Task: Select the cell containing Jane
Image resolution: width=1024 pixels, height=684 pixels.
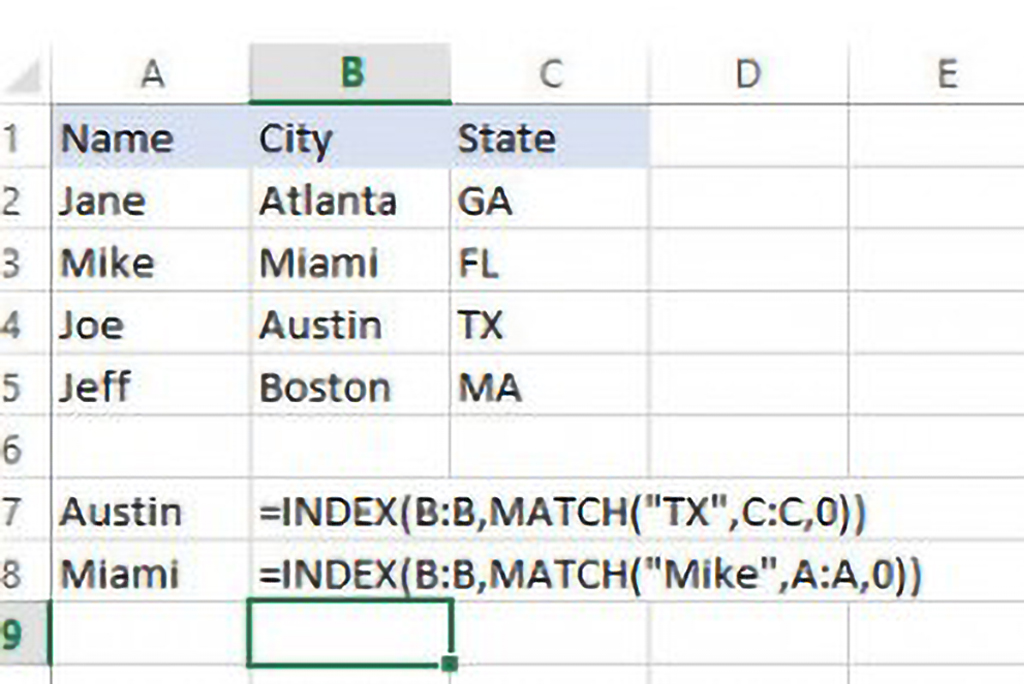Action: [x=152, y=202]
